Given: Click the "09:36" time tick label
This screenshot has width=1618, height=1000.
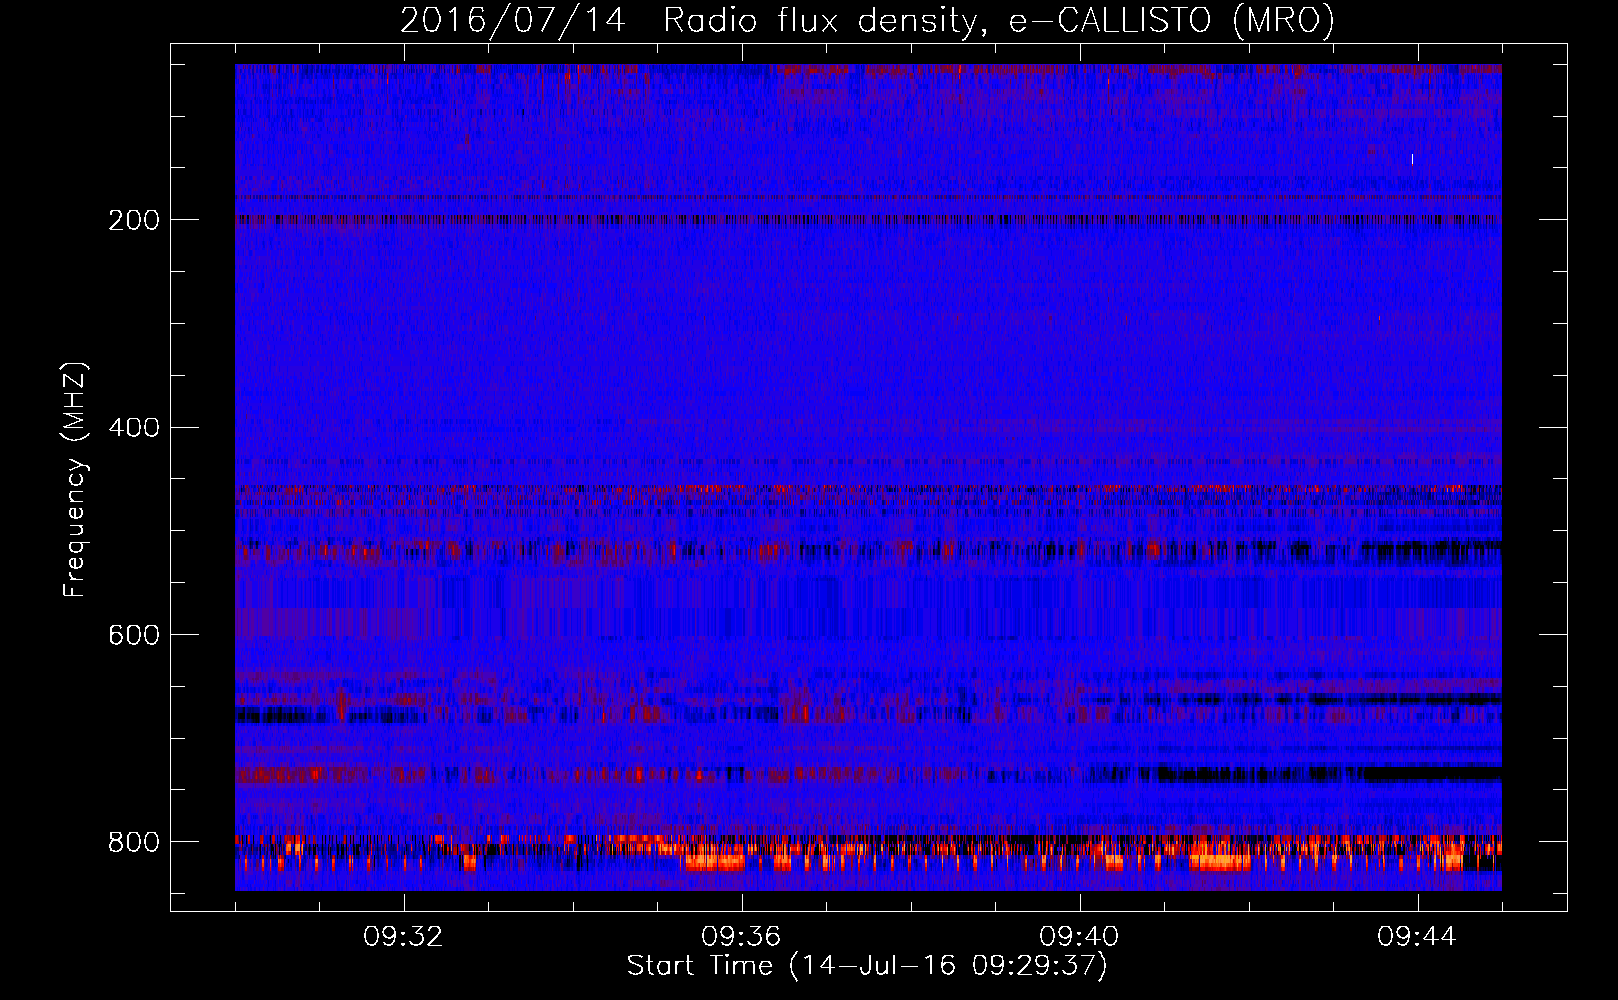Looking at the screenshot, I should click(x=741, y=937).
